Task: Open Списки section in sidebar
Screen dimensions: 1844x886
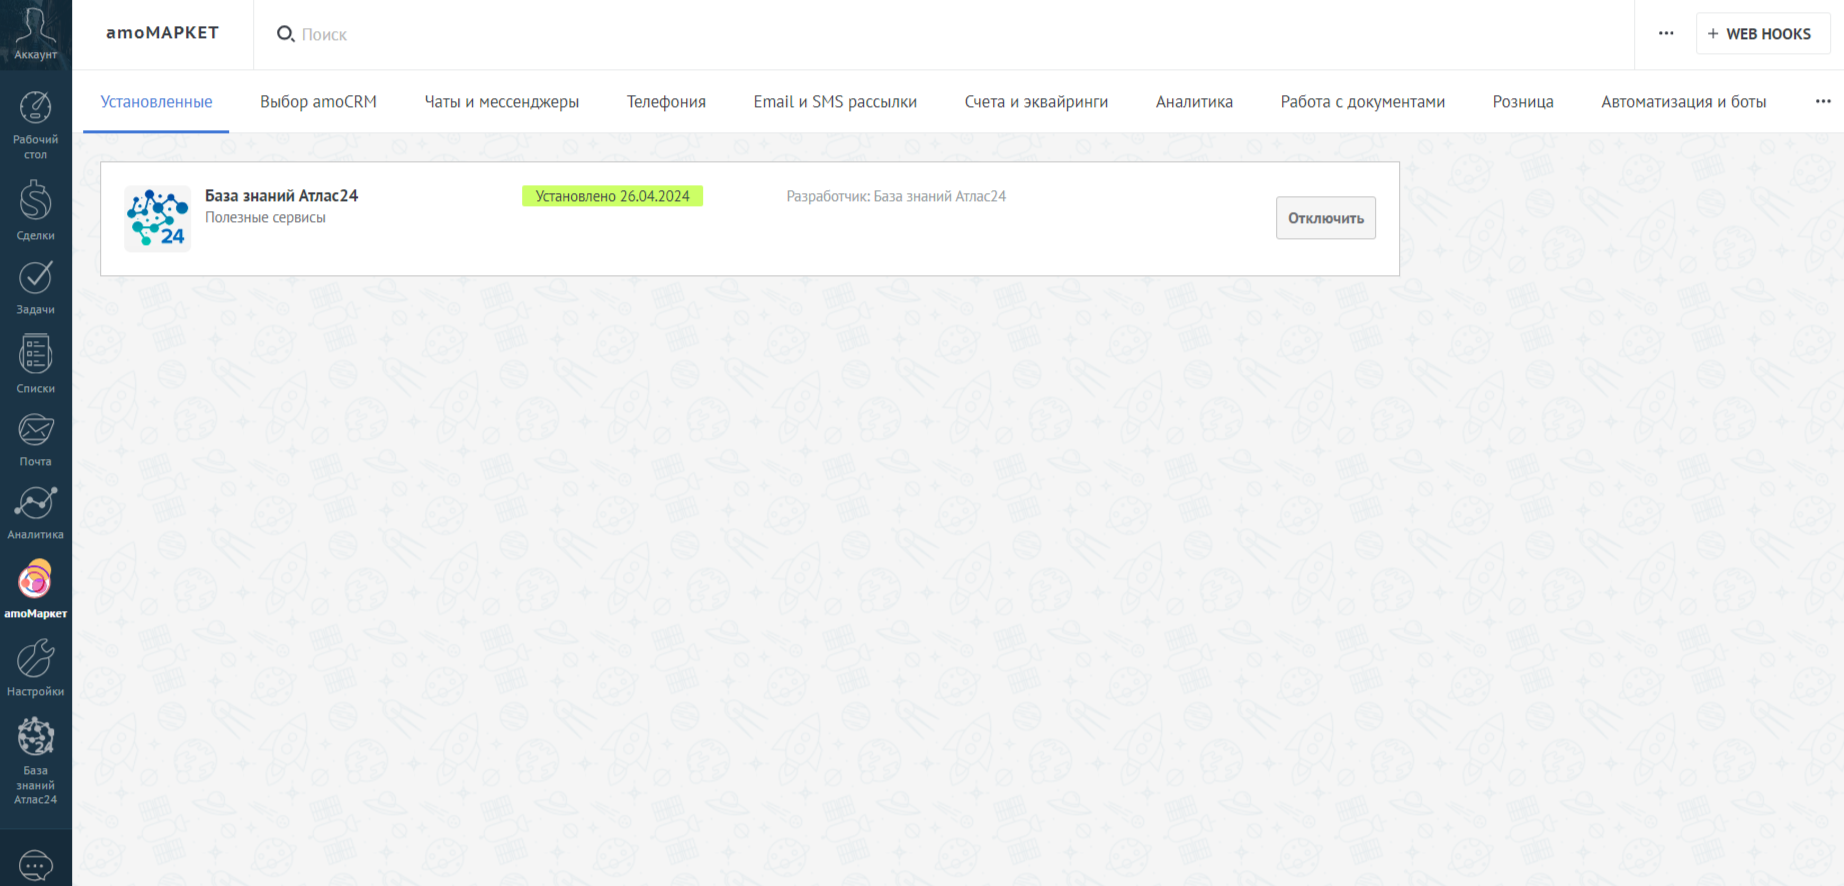Action: 36,364
